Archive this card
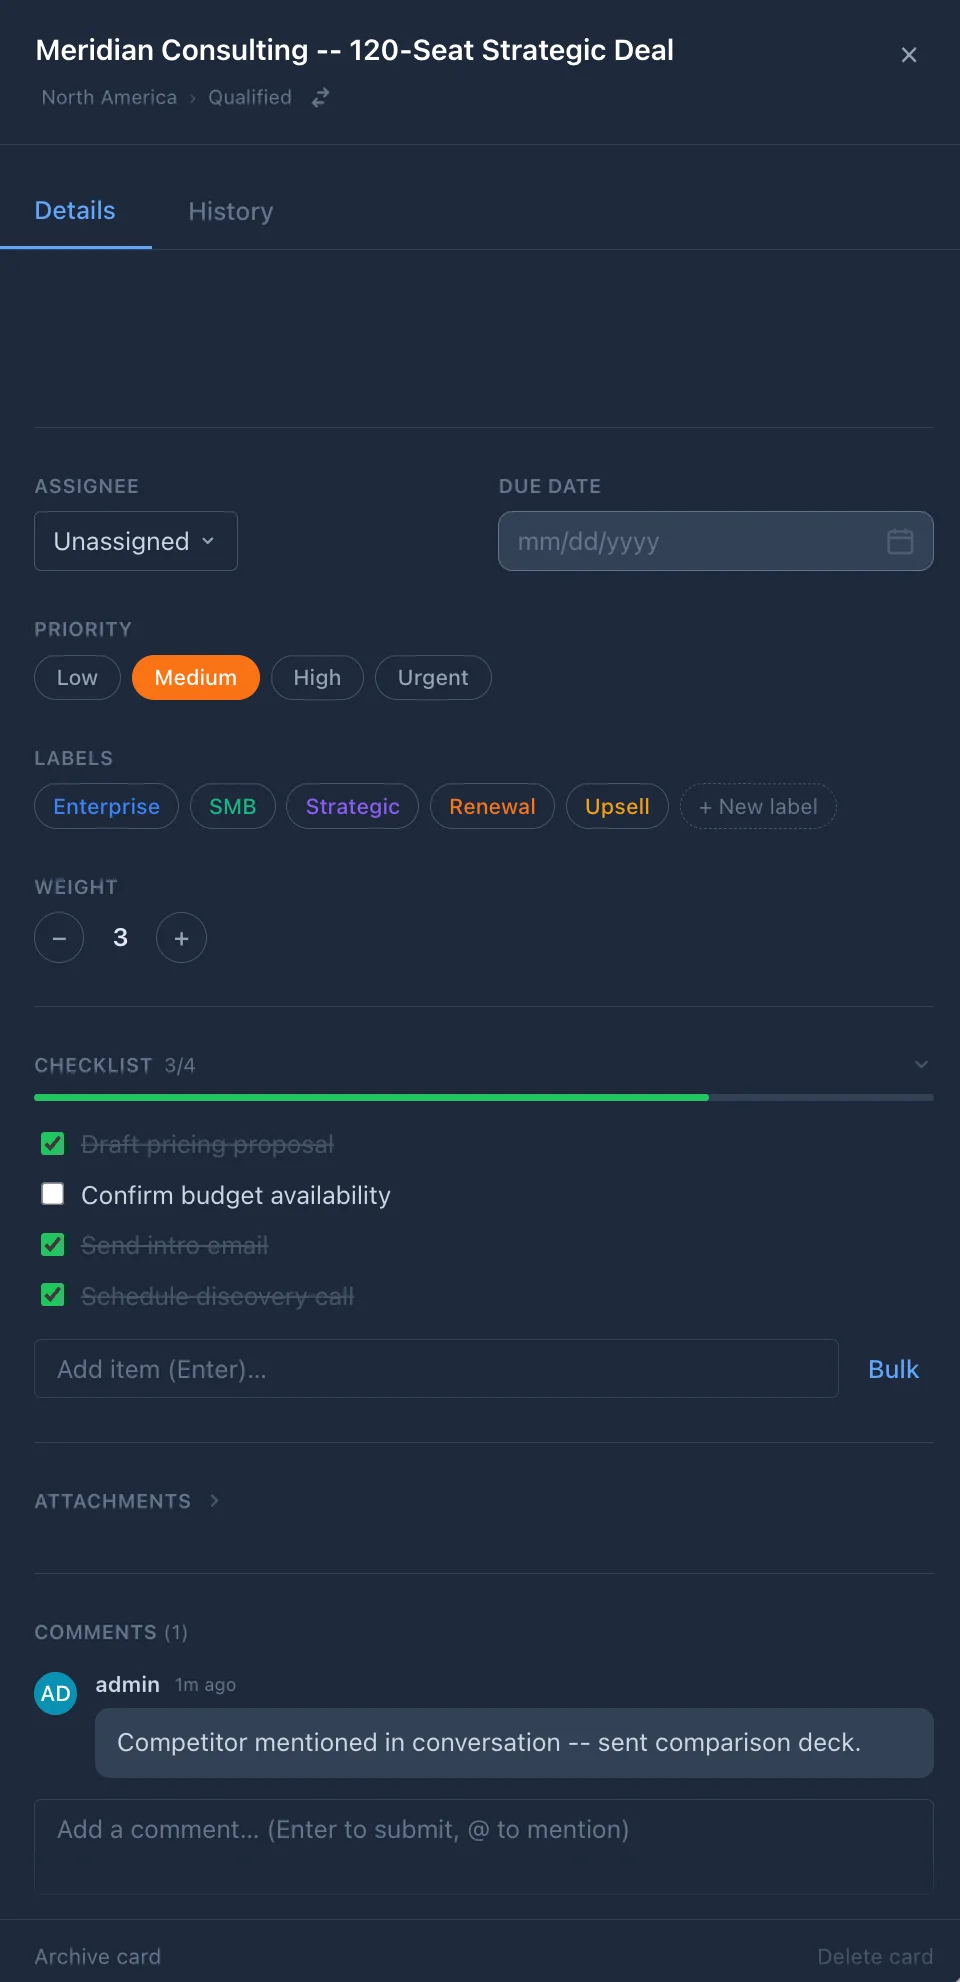This screenshot has width=960, height=1982. 98,1956
